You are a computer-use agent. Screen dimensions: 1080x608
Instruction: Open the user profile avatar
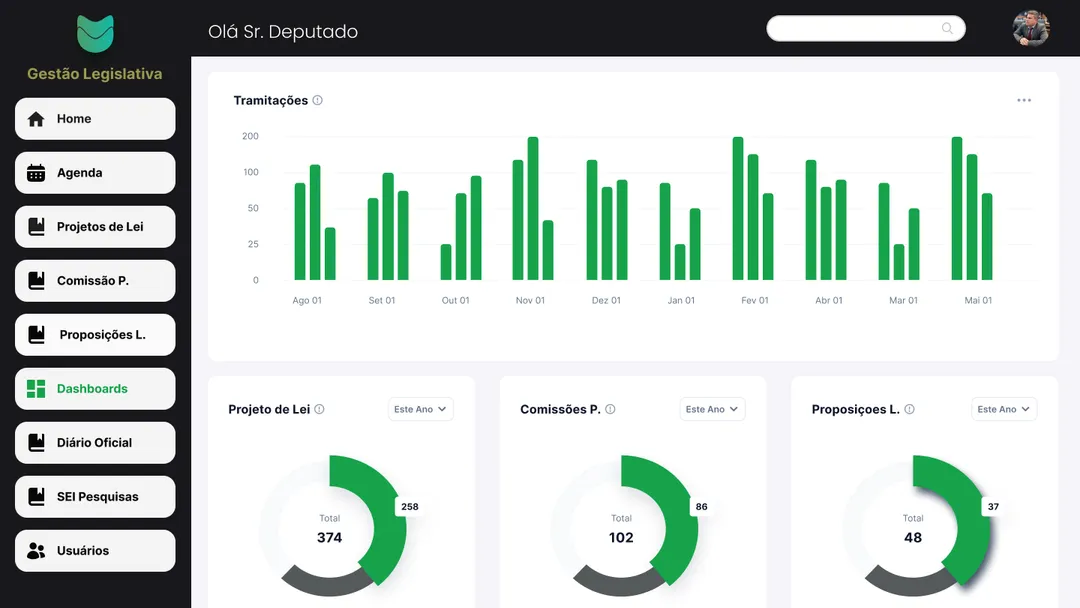point(1030,28)
